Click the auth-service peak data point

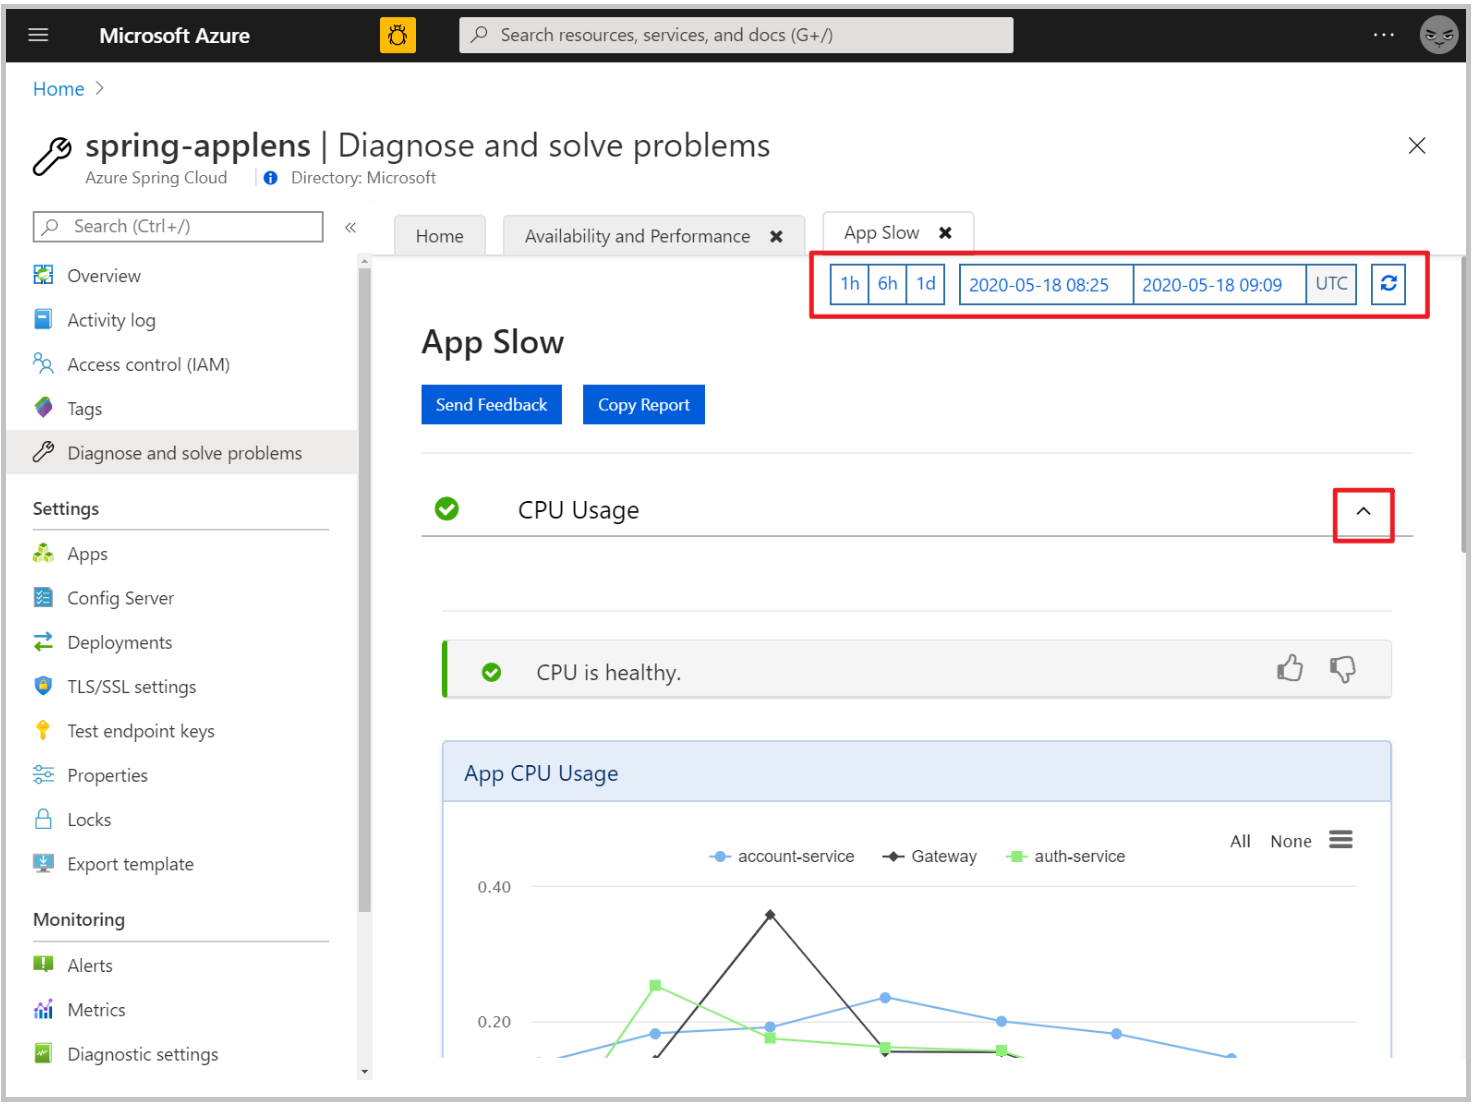click(655, 986)
